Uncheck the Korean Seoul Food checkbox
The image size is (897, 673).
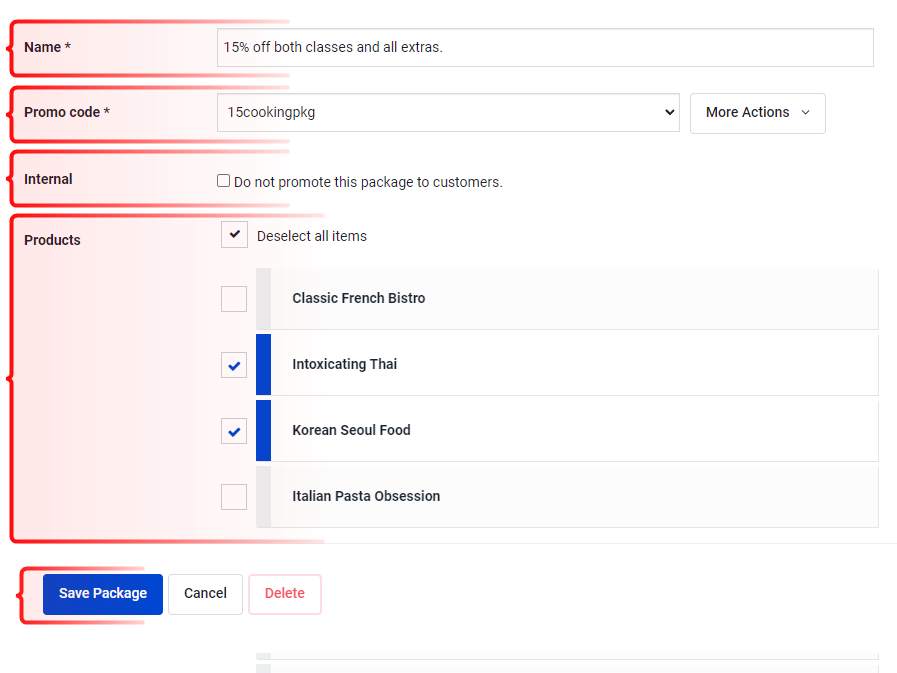coord(234,431)
